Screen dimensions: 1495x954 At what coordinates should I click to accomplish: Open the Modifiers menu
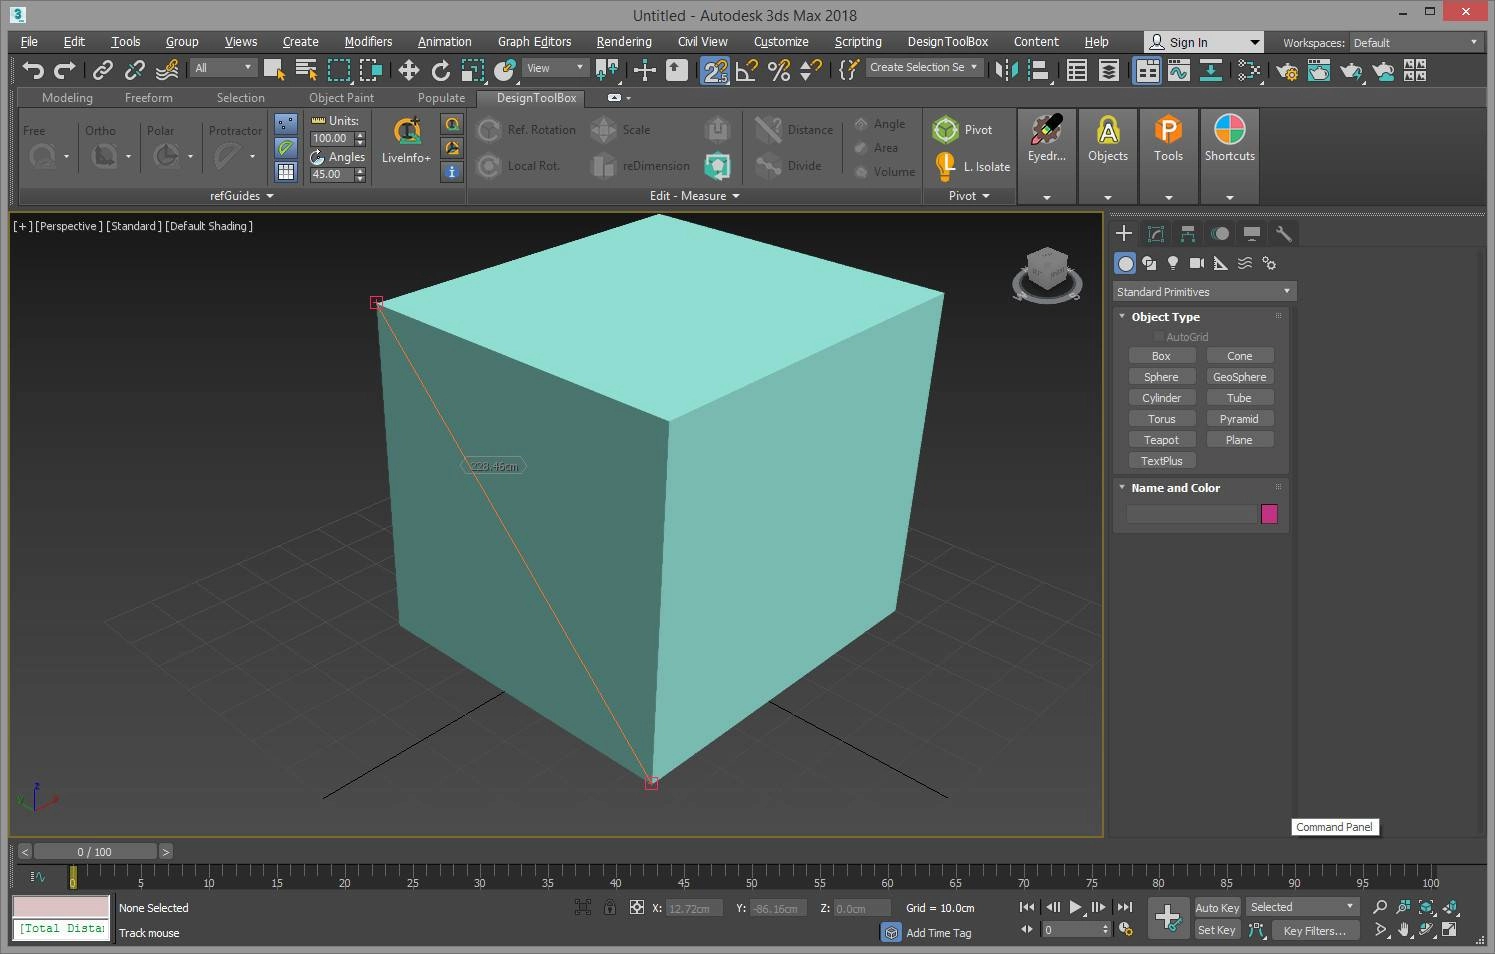pyautogui.click(x=368, y=42)
